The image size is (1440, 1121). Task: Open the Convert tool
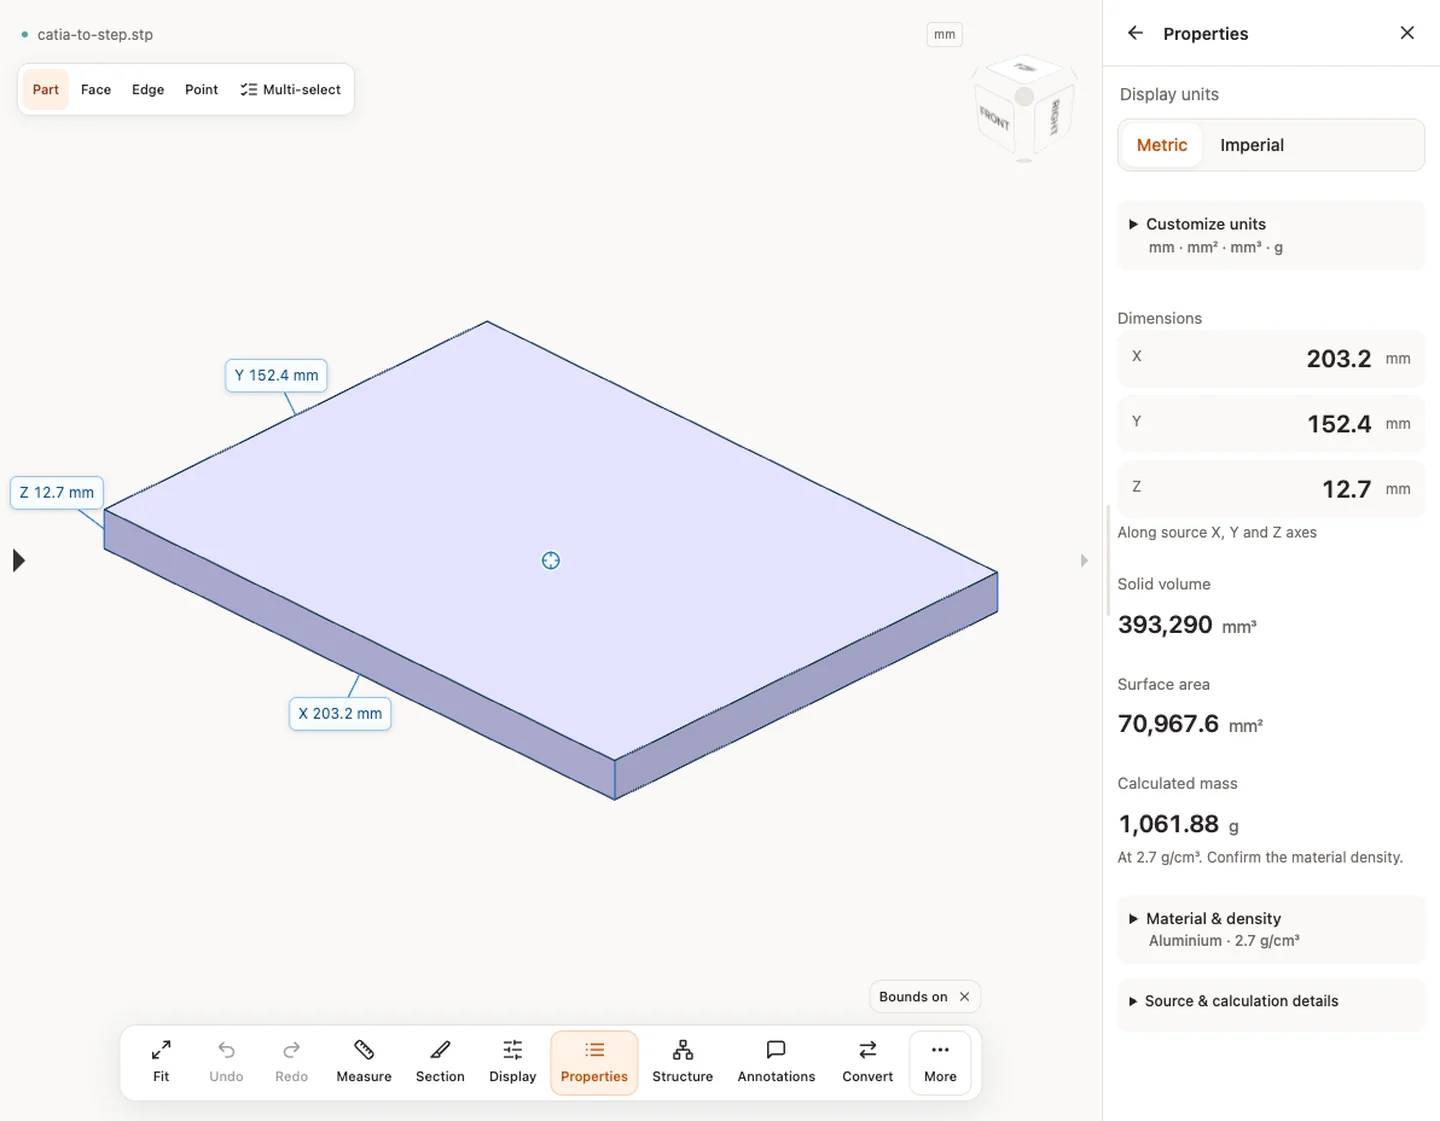click(868, 1062)
